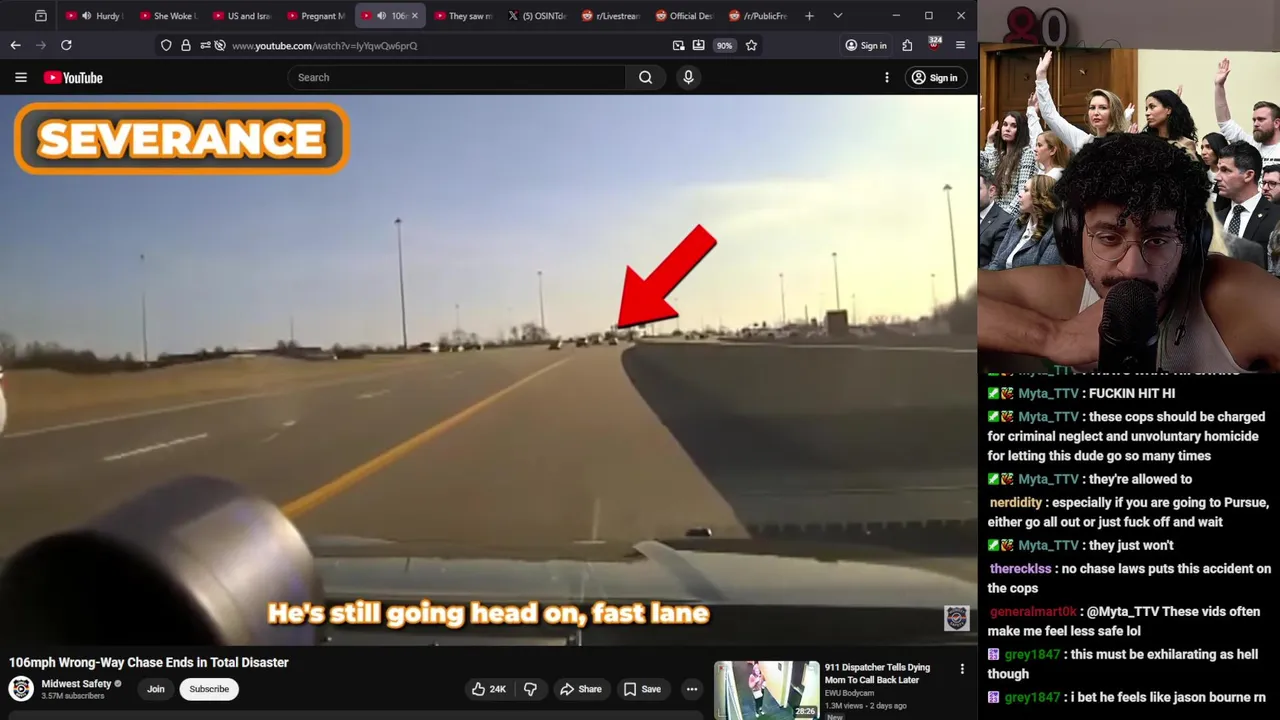Click the YouTube search magnifier button
Image resolution: width=1280 pixels, height=720 pixels.
(645, 77)
